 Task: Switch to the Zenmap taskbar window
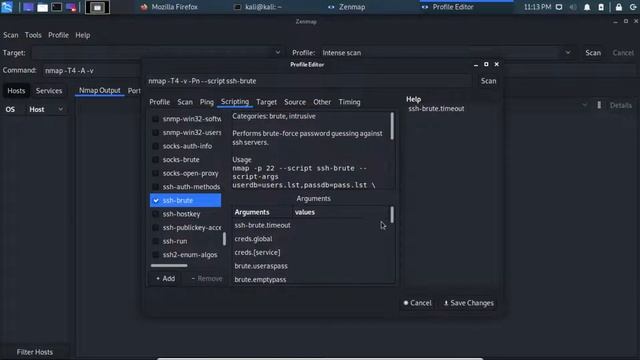point(347,7)
